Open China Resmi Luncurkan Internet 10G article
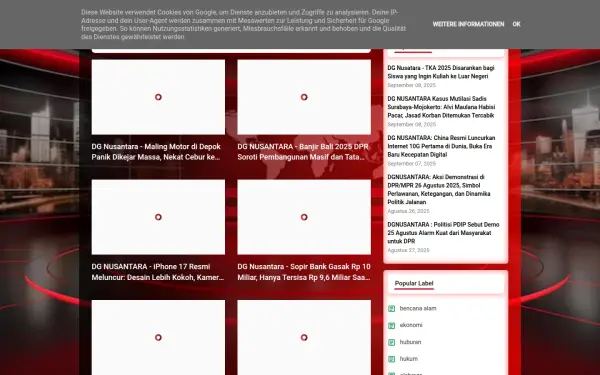The width and height of the screenshot is (600, 375). tap(441, 146)
